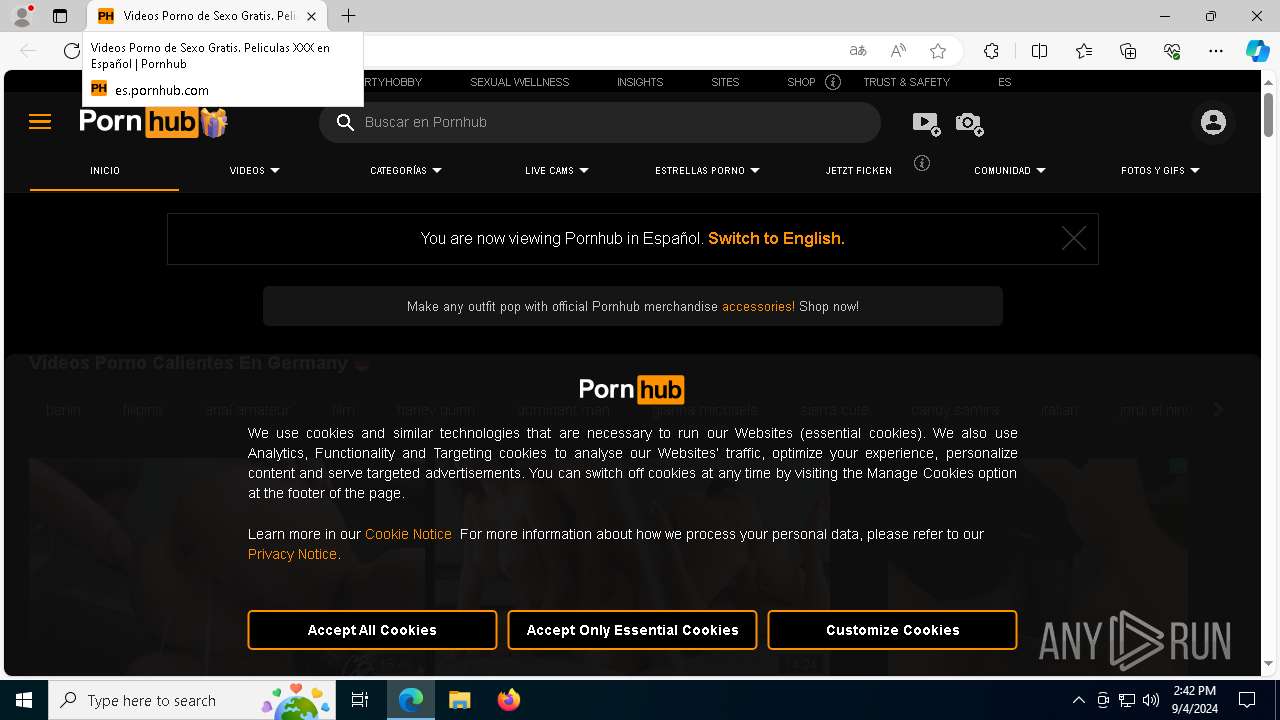Open the JETZT FICKEN menu item
This screenshot has height=720, width=1280.
coord(858,171)
